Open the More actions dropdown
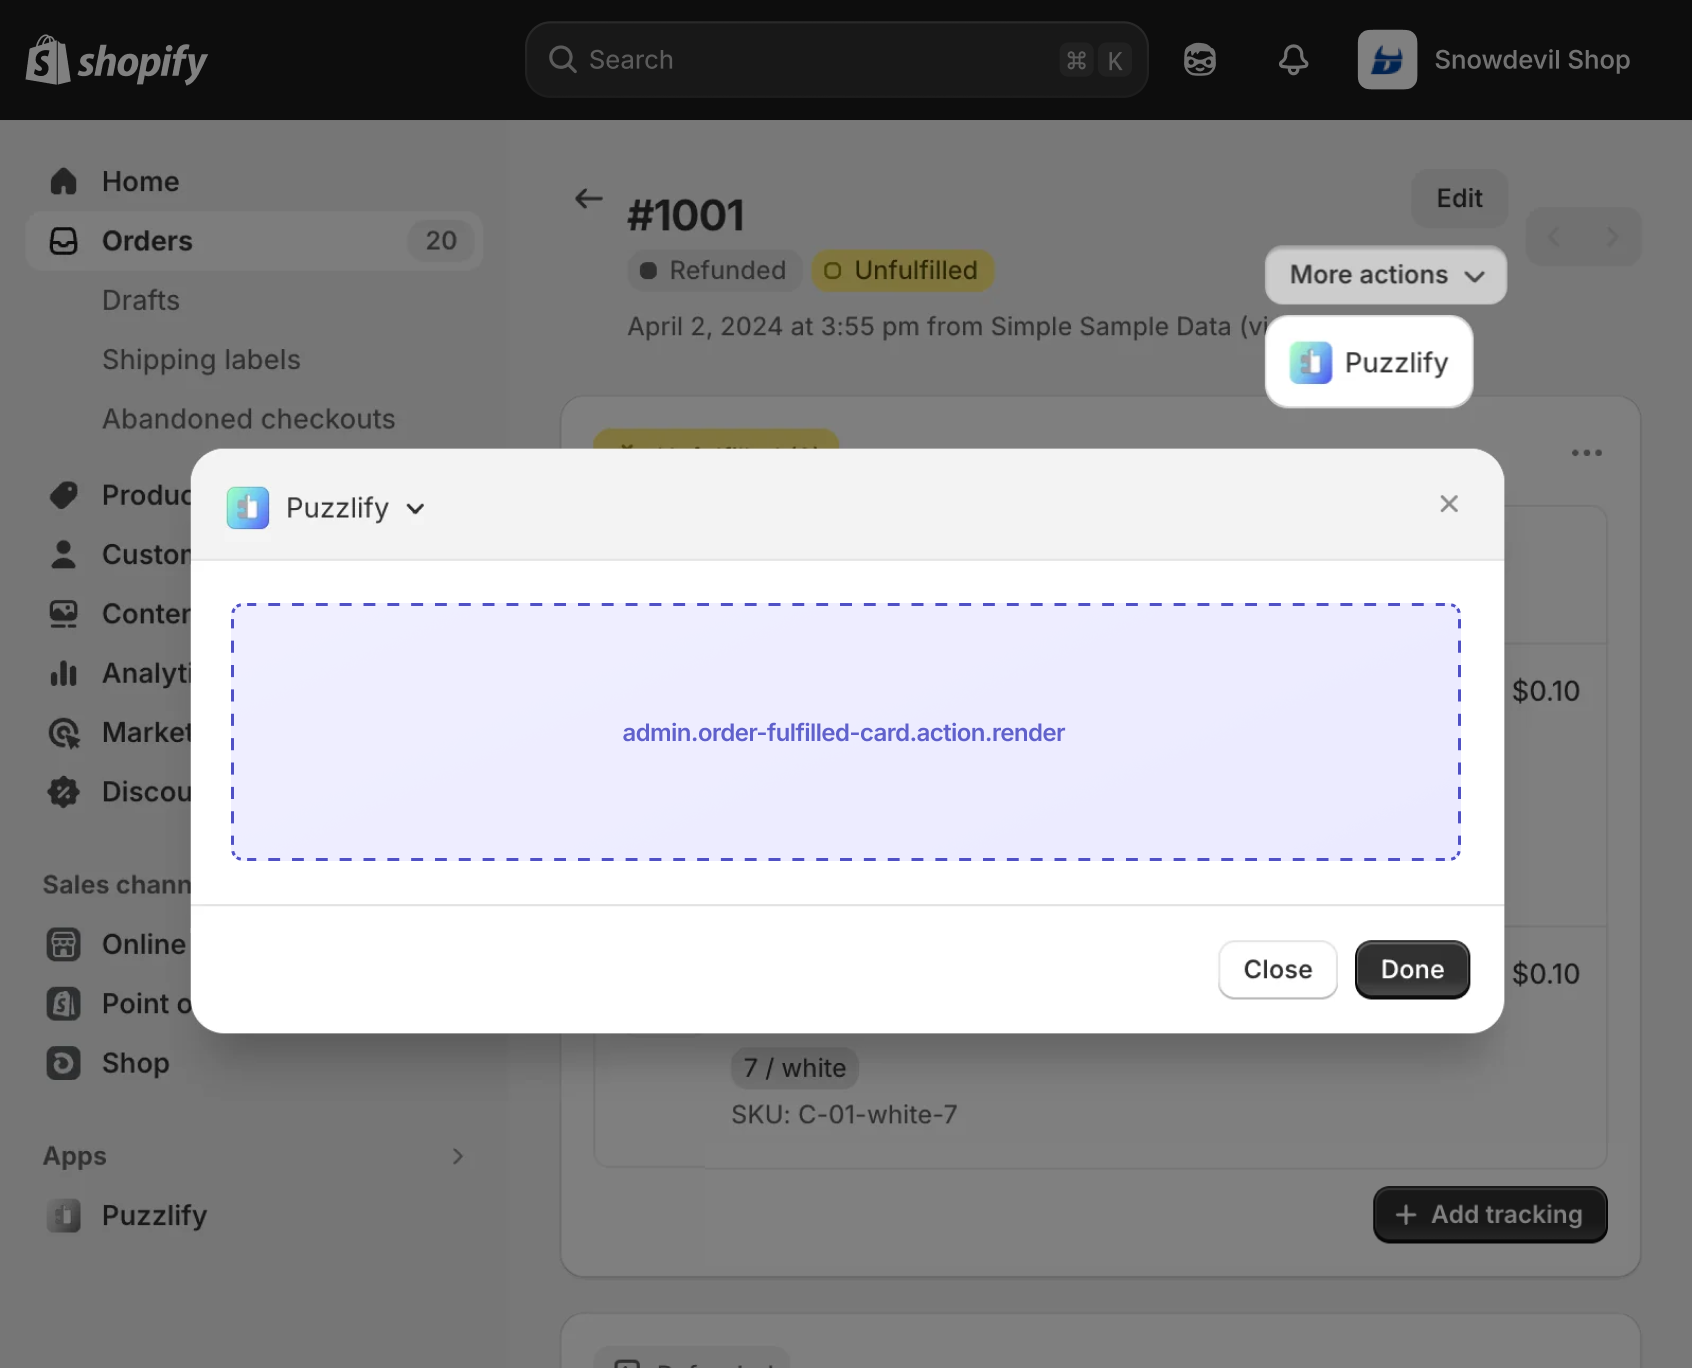Screen dimensions: 1692x1368 pos(1386,275)
